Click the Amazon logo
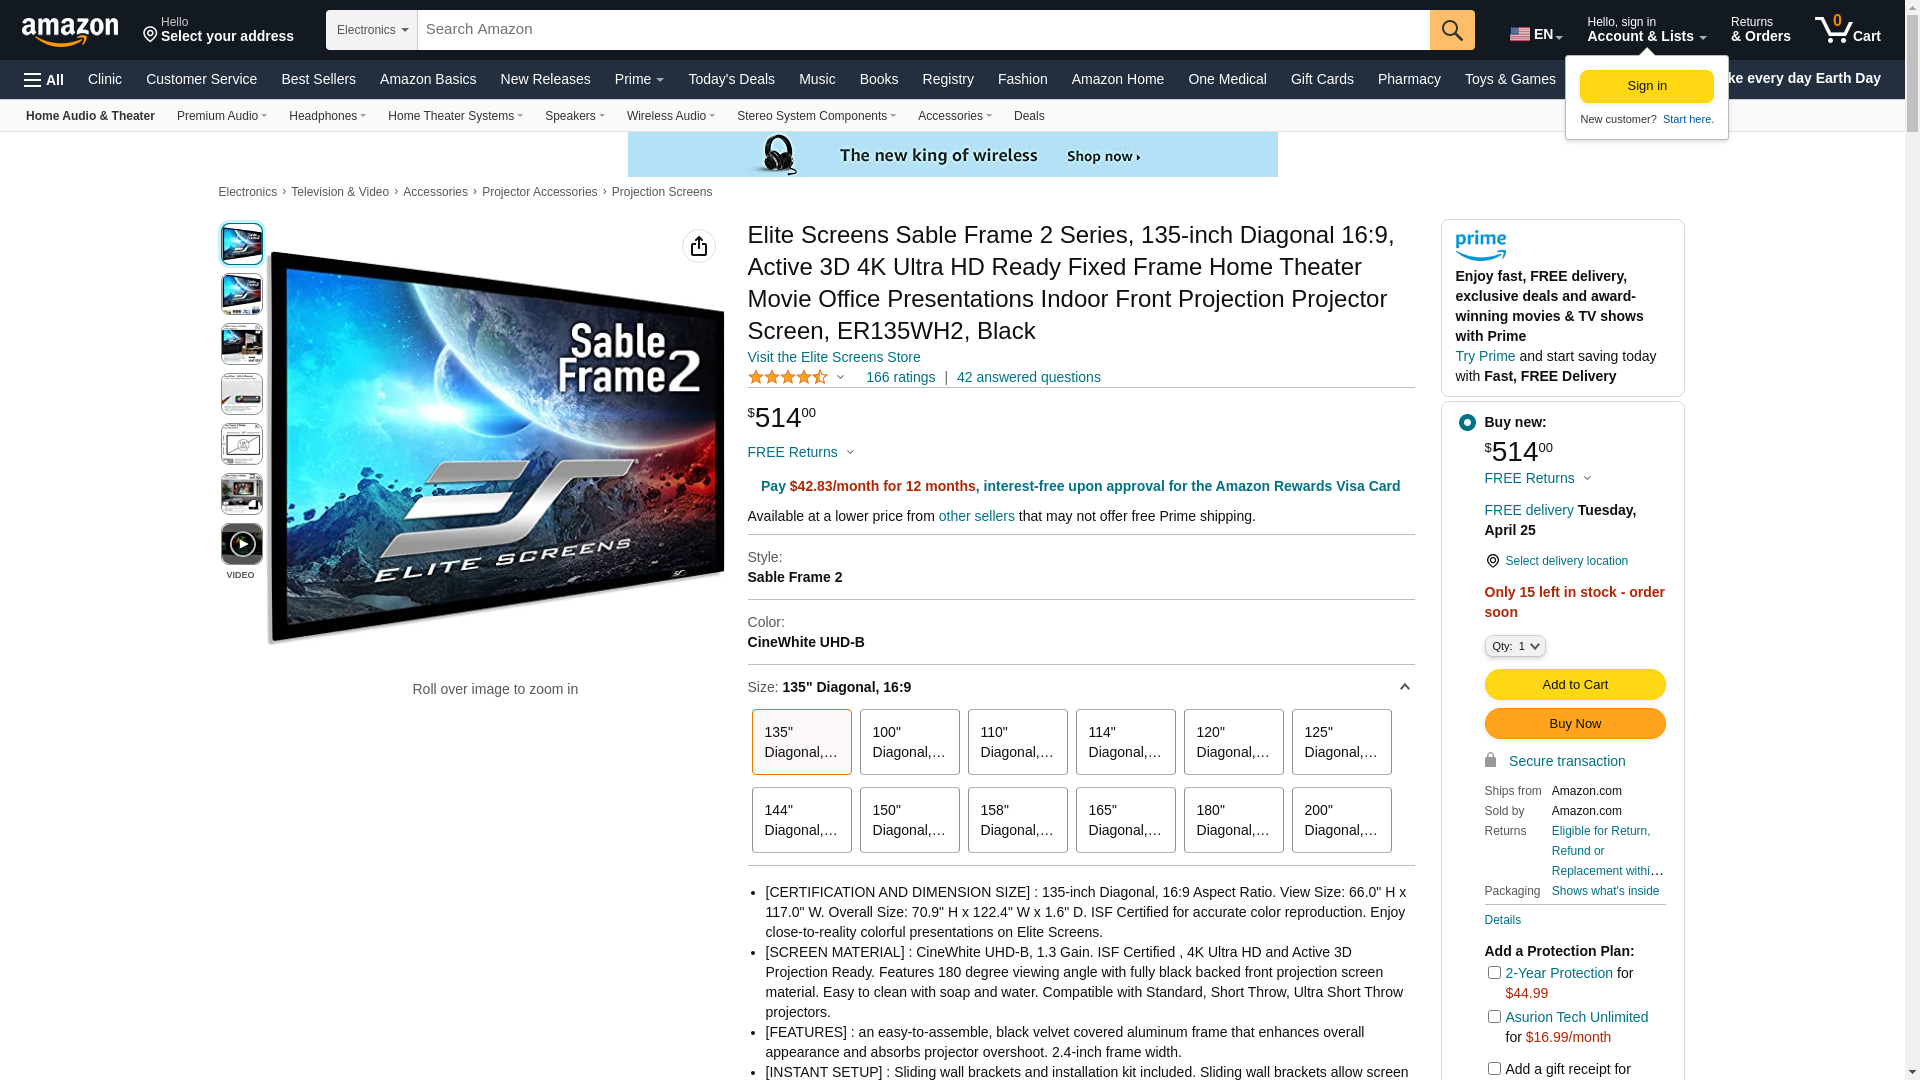 [70, 31]
